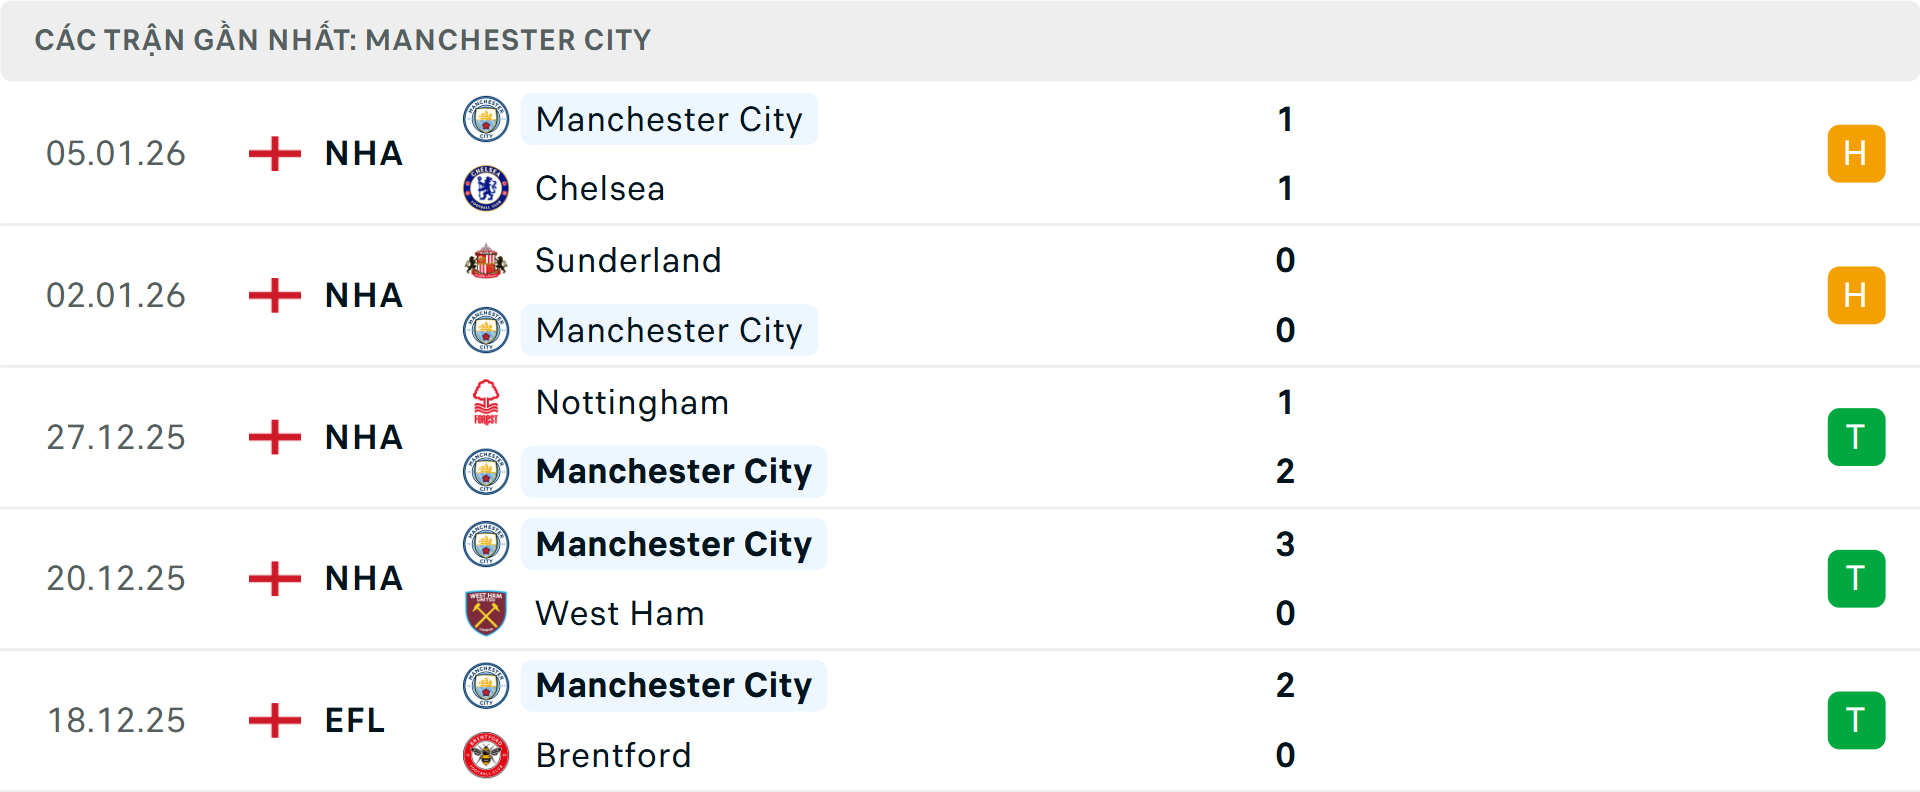Click the score 3 in the West Ham match
The height and width of the screenshot is (792, 1920).
tap(1286, 545)
